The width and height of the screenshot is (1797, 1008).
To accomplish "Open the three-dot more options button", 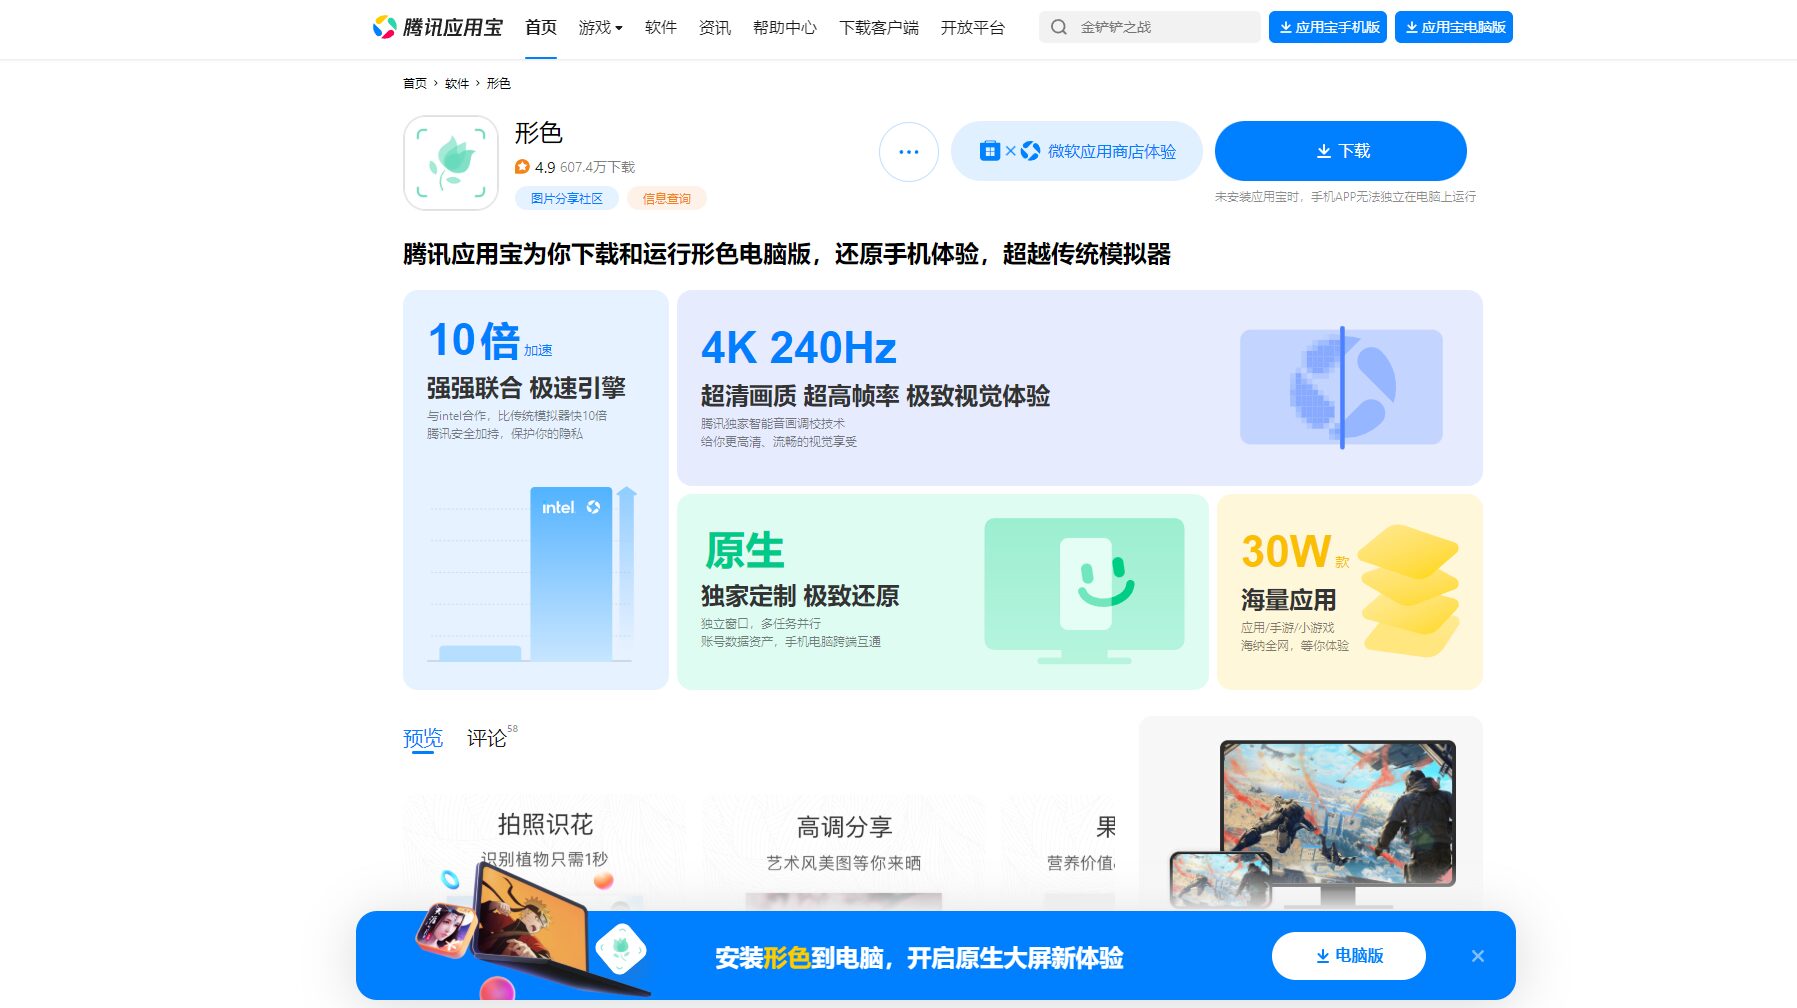I will [909, 152].
